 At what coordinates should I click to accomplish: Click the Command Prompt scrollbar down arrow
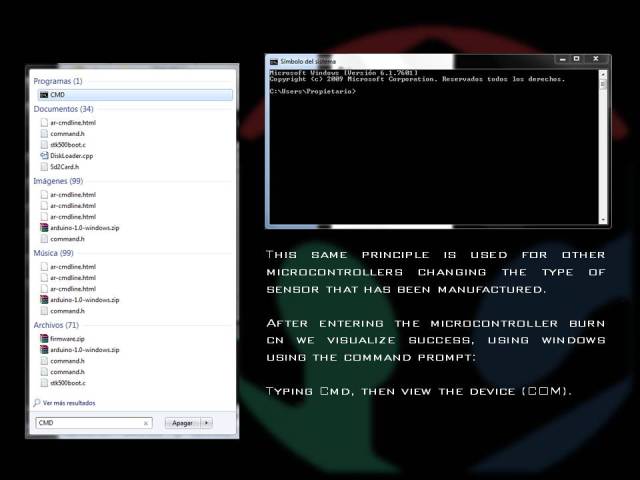tap(603, 220)
